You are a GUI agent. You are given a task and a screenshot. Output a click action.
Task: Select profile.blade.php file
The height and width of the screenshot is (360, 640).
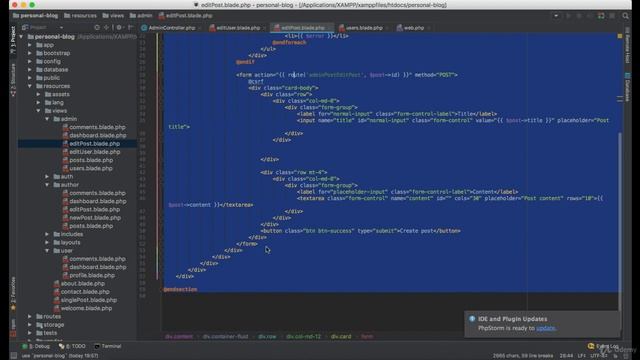(x=88, y=275)
